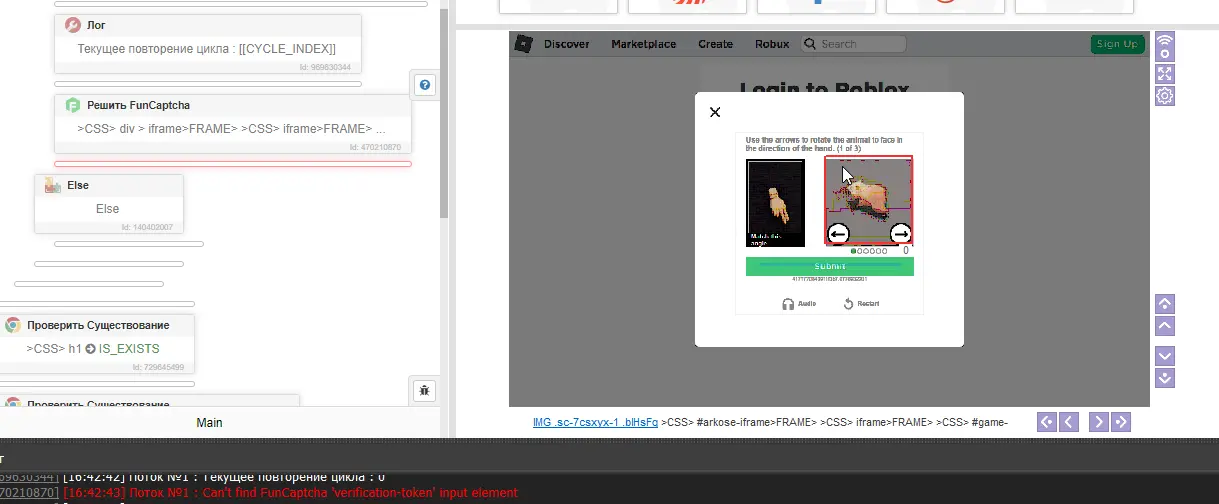
Task: Click the log action ID 70210870 link
Action: point(29,493)
